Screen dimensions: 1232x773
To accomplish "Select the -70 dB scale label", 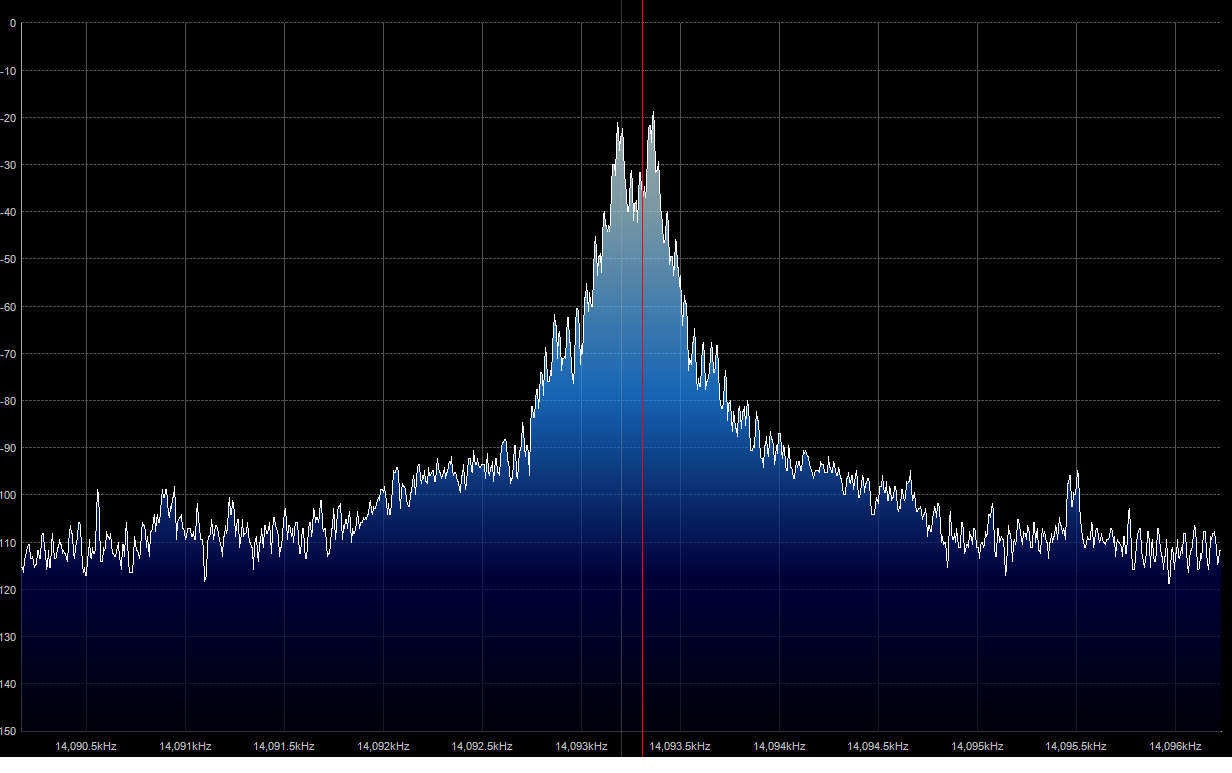I will click(10, 354).
